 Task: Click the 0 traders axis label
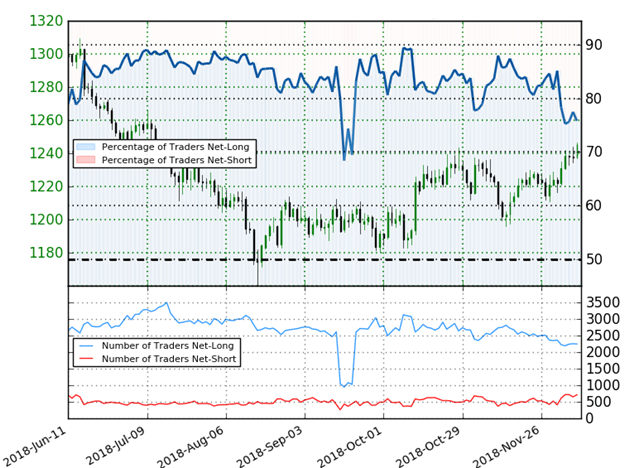pyautogui.click(x=589, y=419)
